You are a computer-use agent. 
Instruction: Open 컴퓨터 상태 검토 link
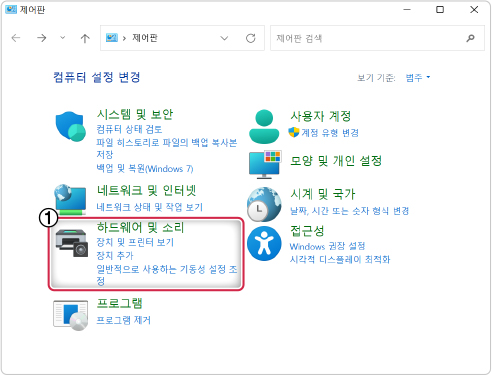(129, 129)
